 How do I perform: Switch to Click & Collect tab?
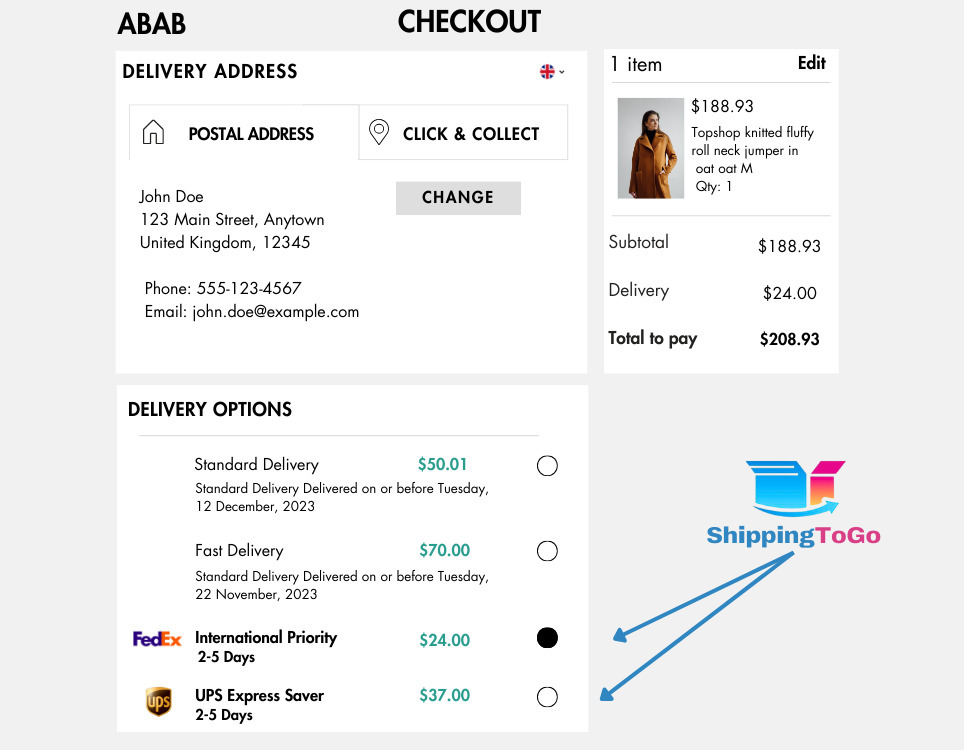(470, 134)
